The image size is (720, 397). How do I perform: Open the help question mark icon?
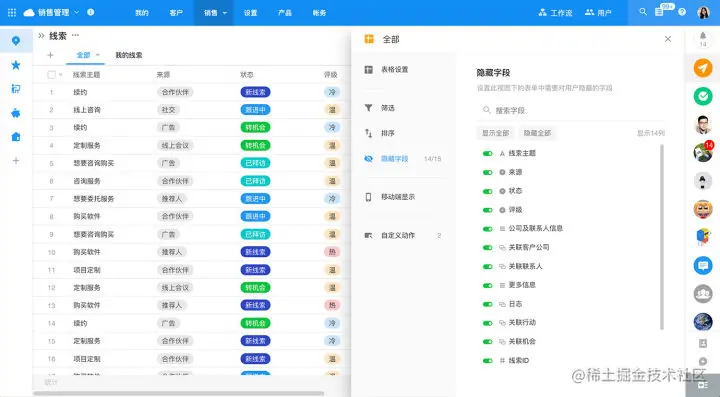click(682, 12)
